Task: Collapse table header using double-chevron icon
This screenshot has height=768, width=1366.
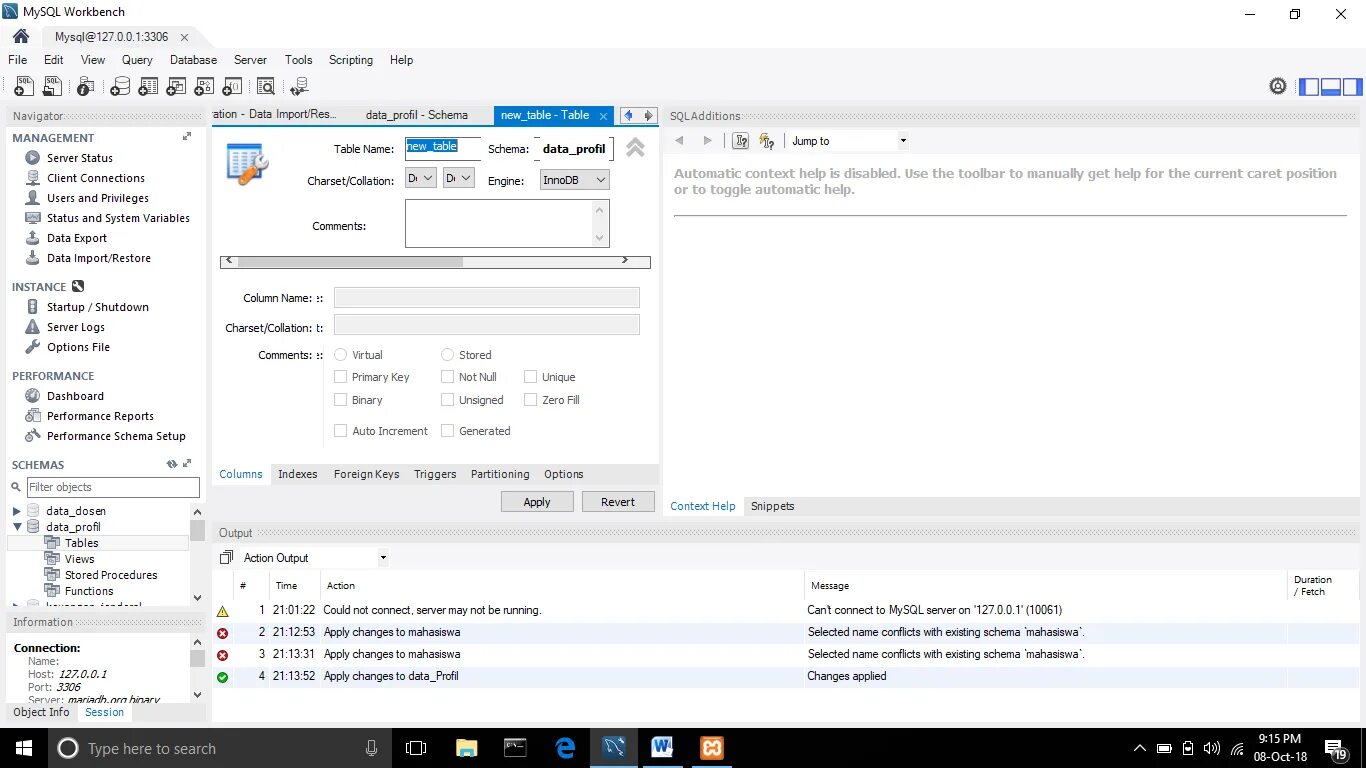Action: click(635, 148)
